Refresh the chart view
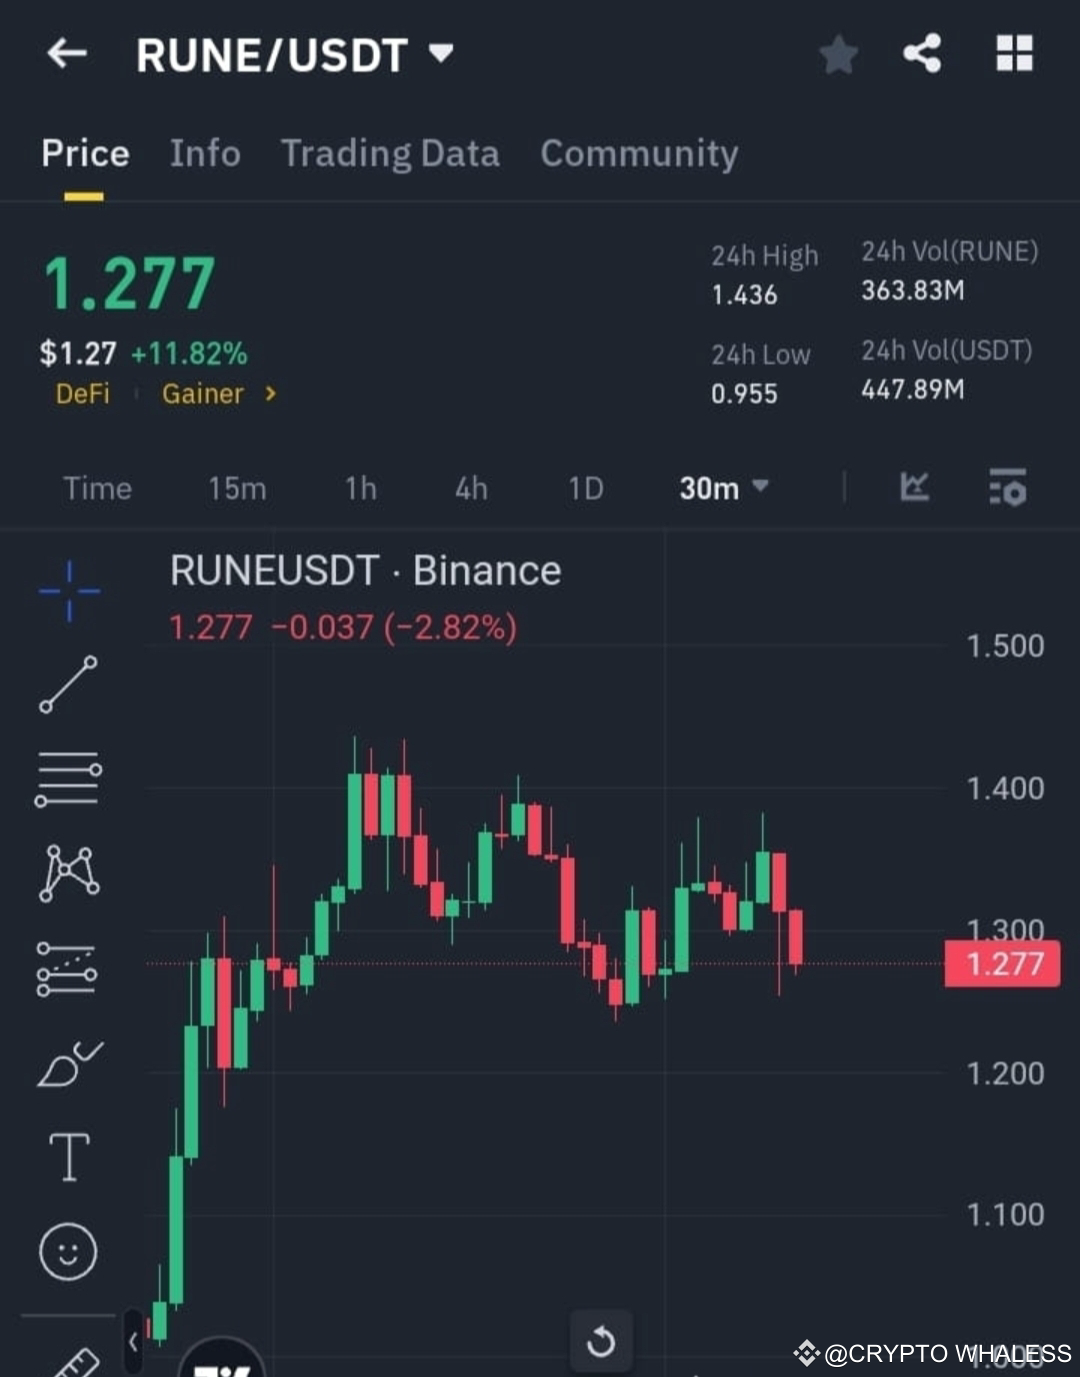The width and height of the screenshot is (1080, 1377). [x=600, y=1343]
